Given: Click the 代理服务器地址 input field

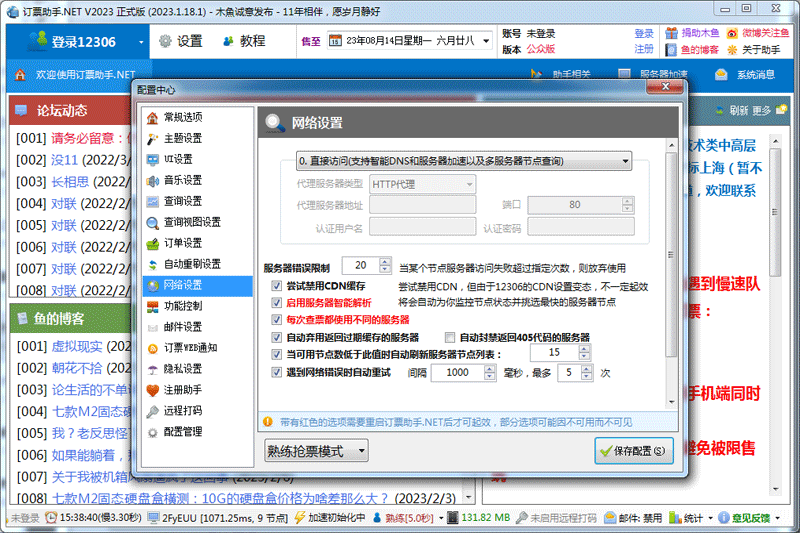Looking at the screenshot, I should (x=422, y=205).
